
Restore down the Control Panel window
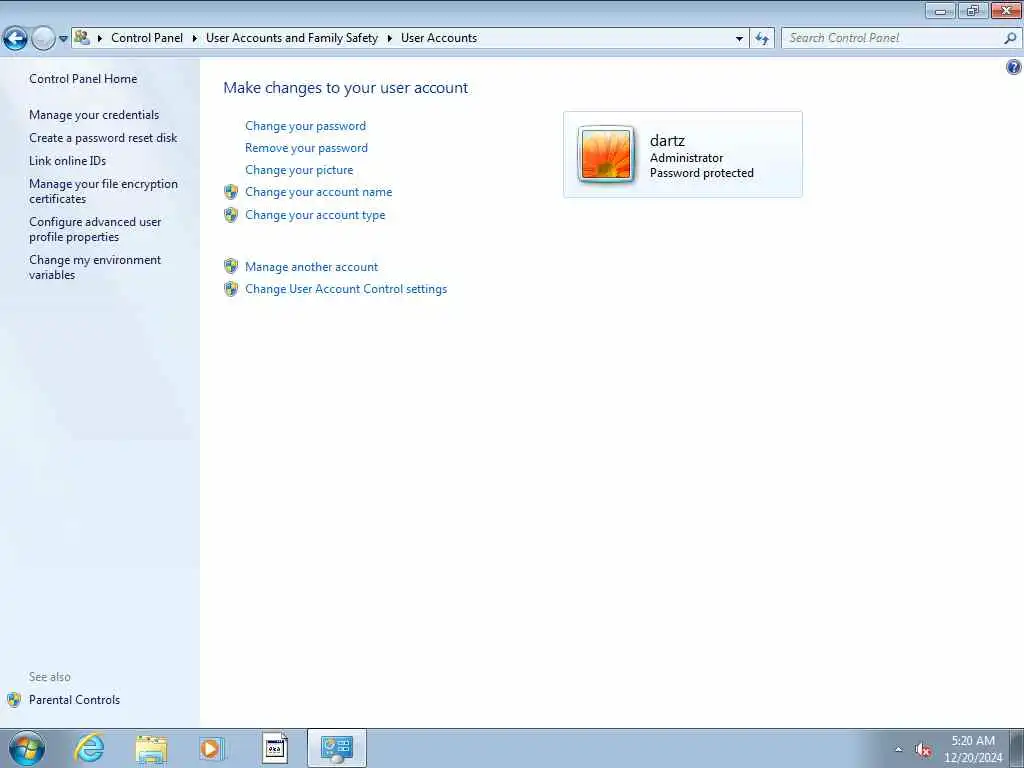coord(973,10)
